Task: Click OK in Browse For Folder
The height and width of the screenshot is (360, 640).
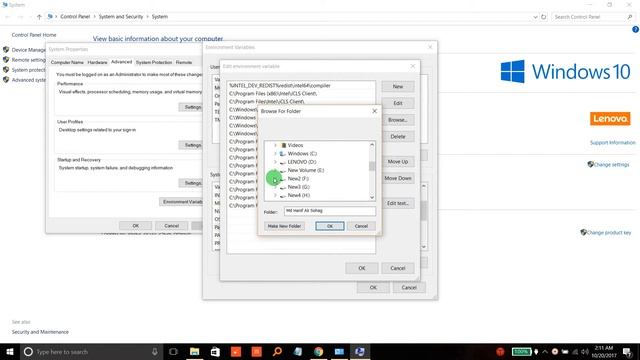Action: click(330, 226)
